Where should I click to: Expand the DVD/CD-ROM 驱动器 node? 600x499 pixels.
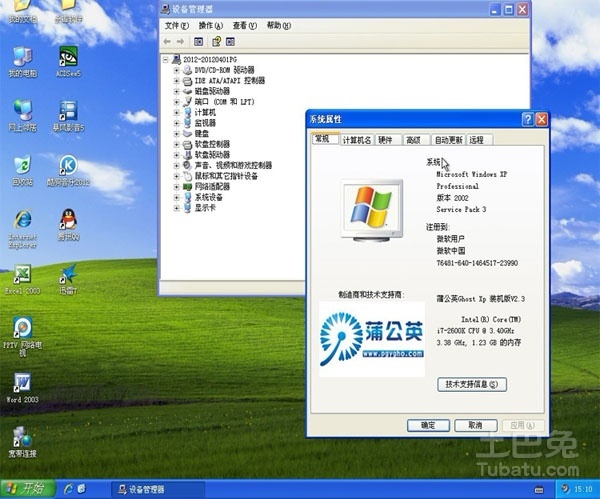coord(176,70)
